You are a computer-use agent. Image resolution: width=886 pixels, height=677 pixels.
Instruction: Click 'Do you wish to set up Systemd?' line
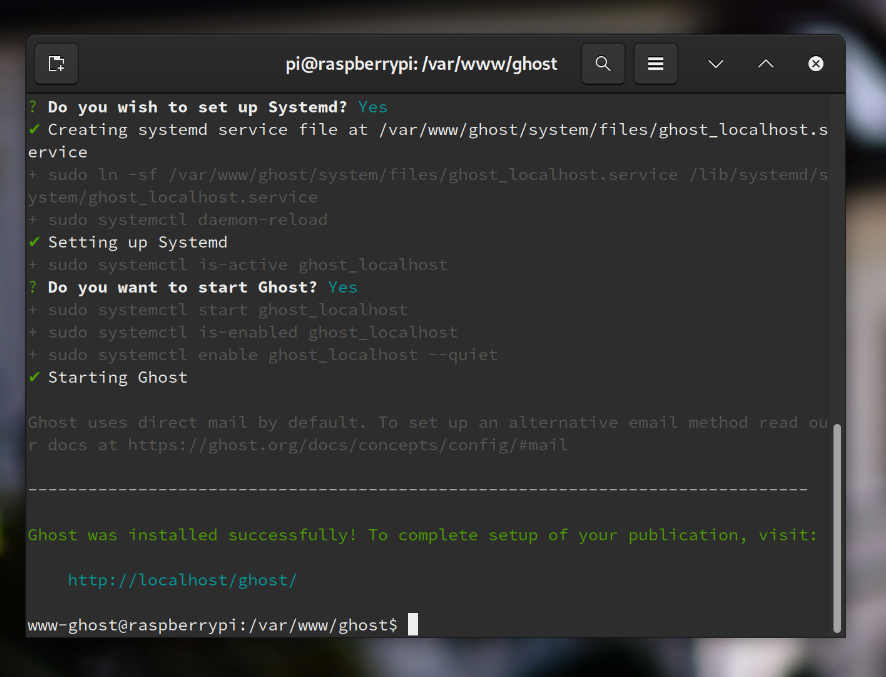(x=208, y=107)
